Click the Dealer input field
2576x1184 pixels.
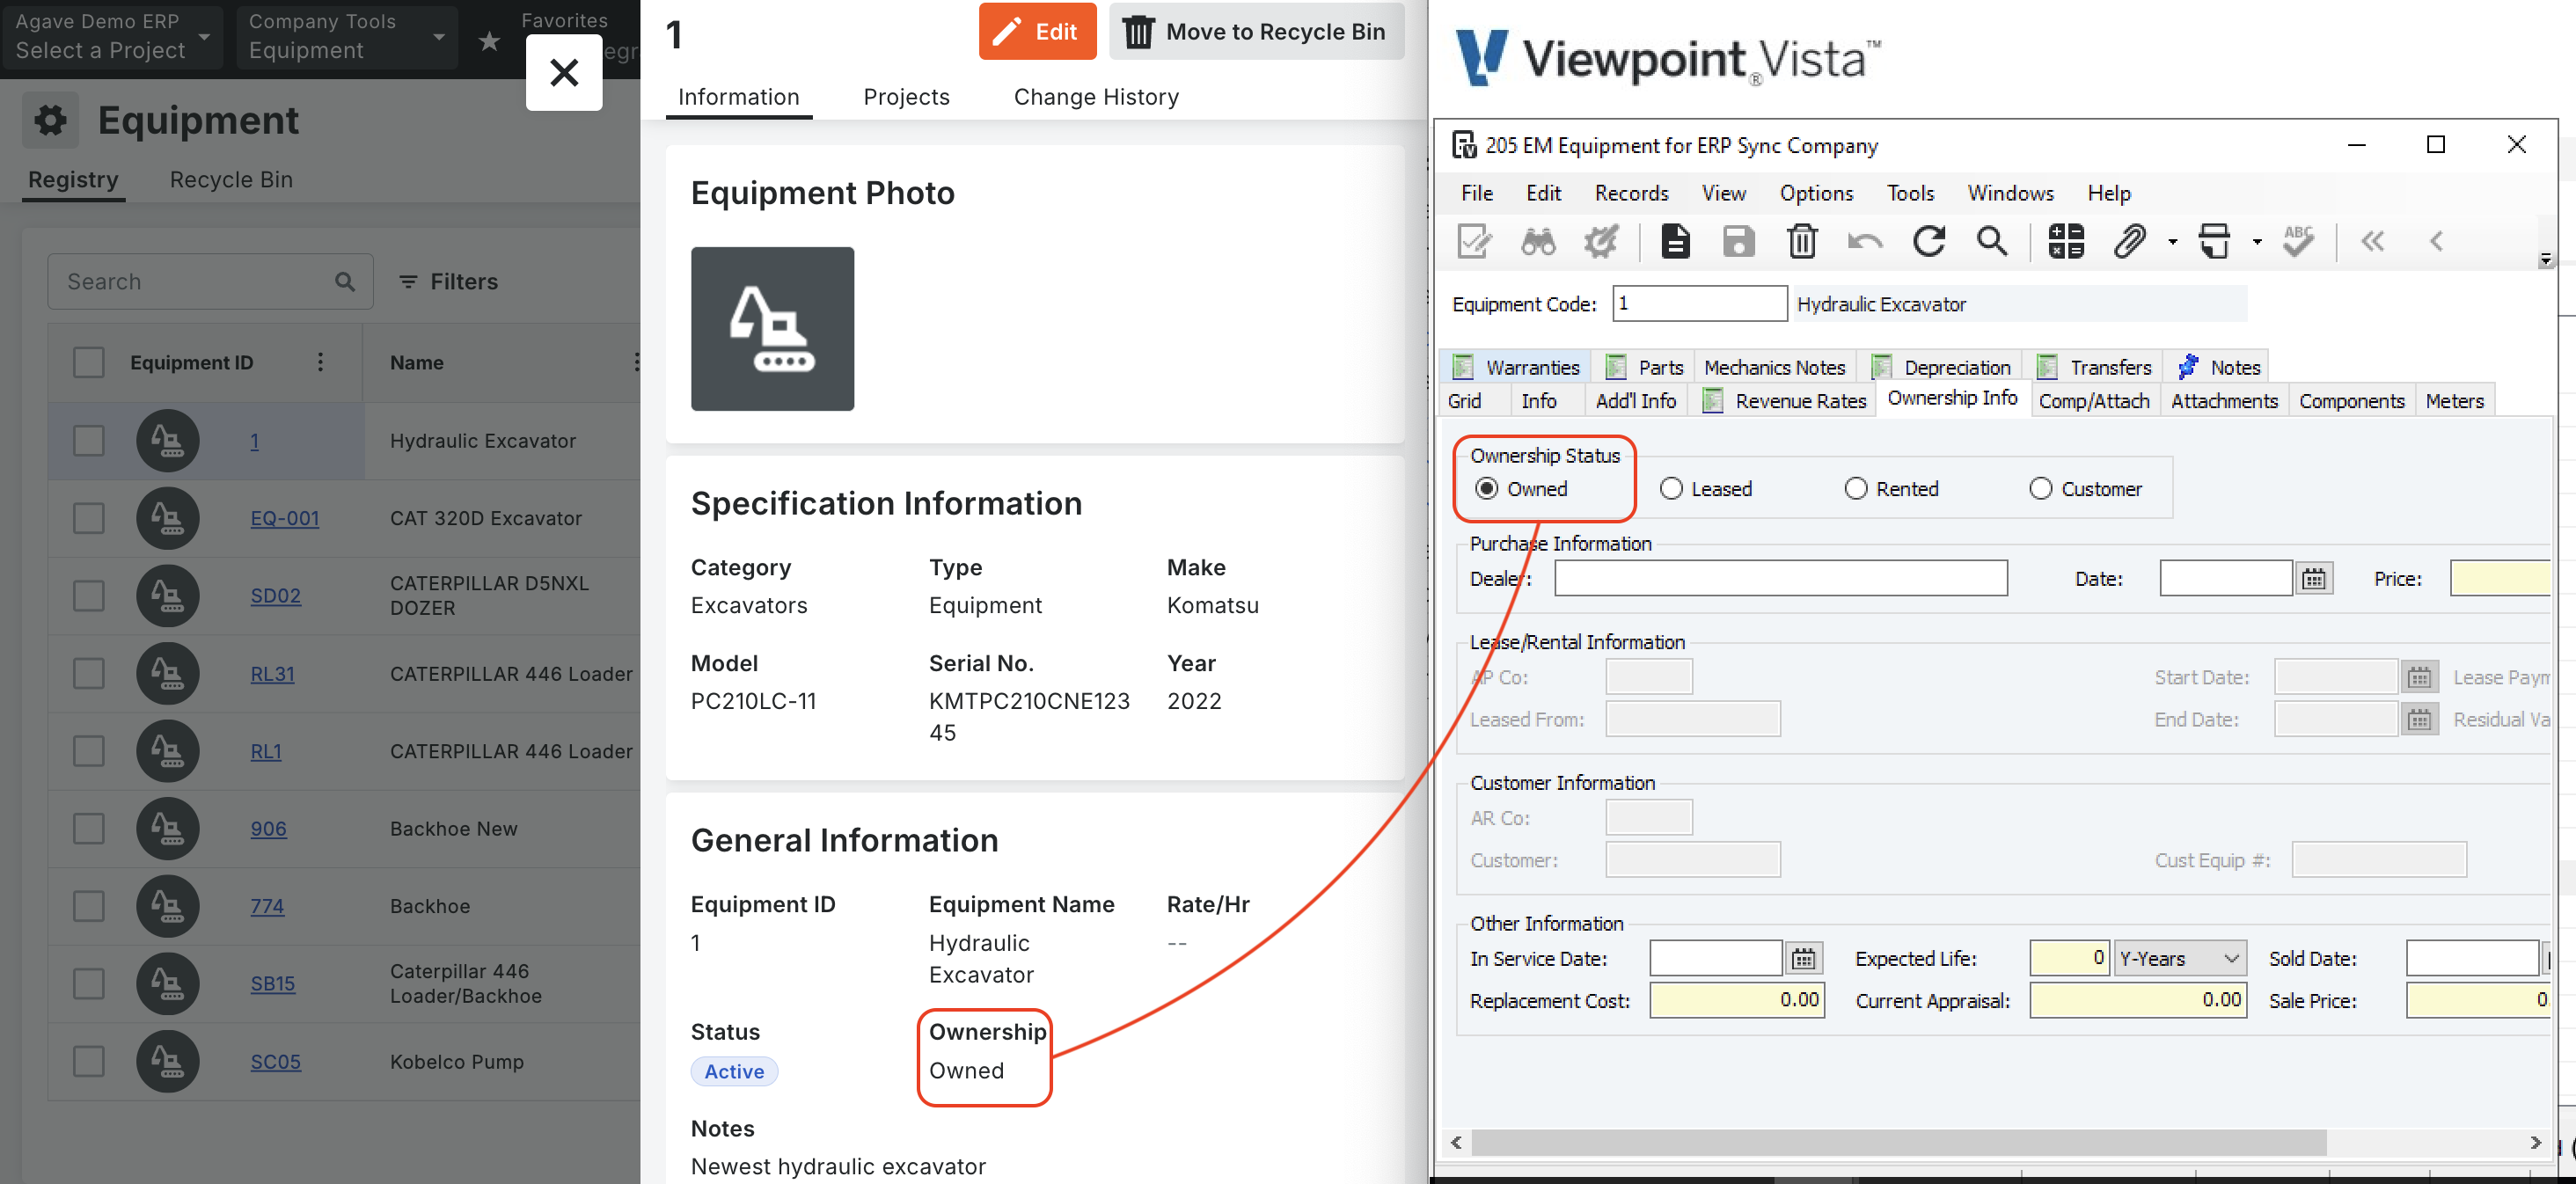(1780, 578)
